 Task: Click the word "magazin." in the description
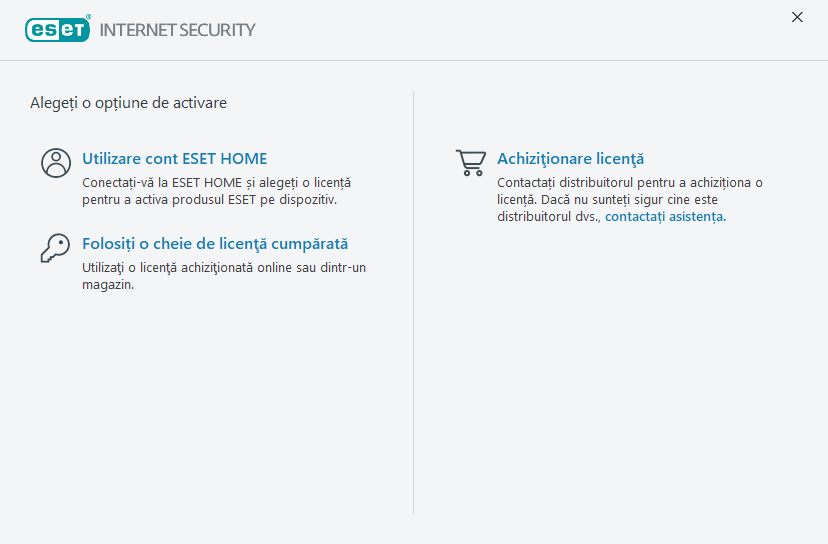click(108, 284)
